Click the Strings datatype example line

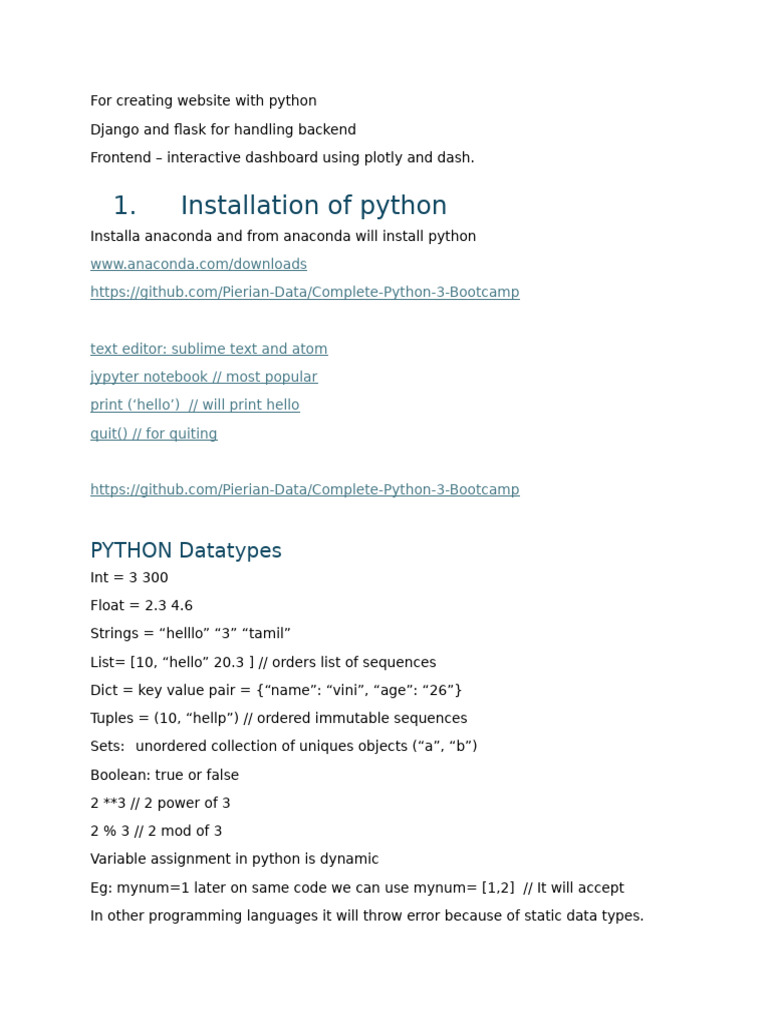[x=190, y=634]
